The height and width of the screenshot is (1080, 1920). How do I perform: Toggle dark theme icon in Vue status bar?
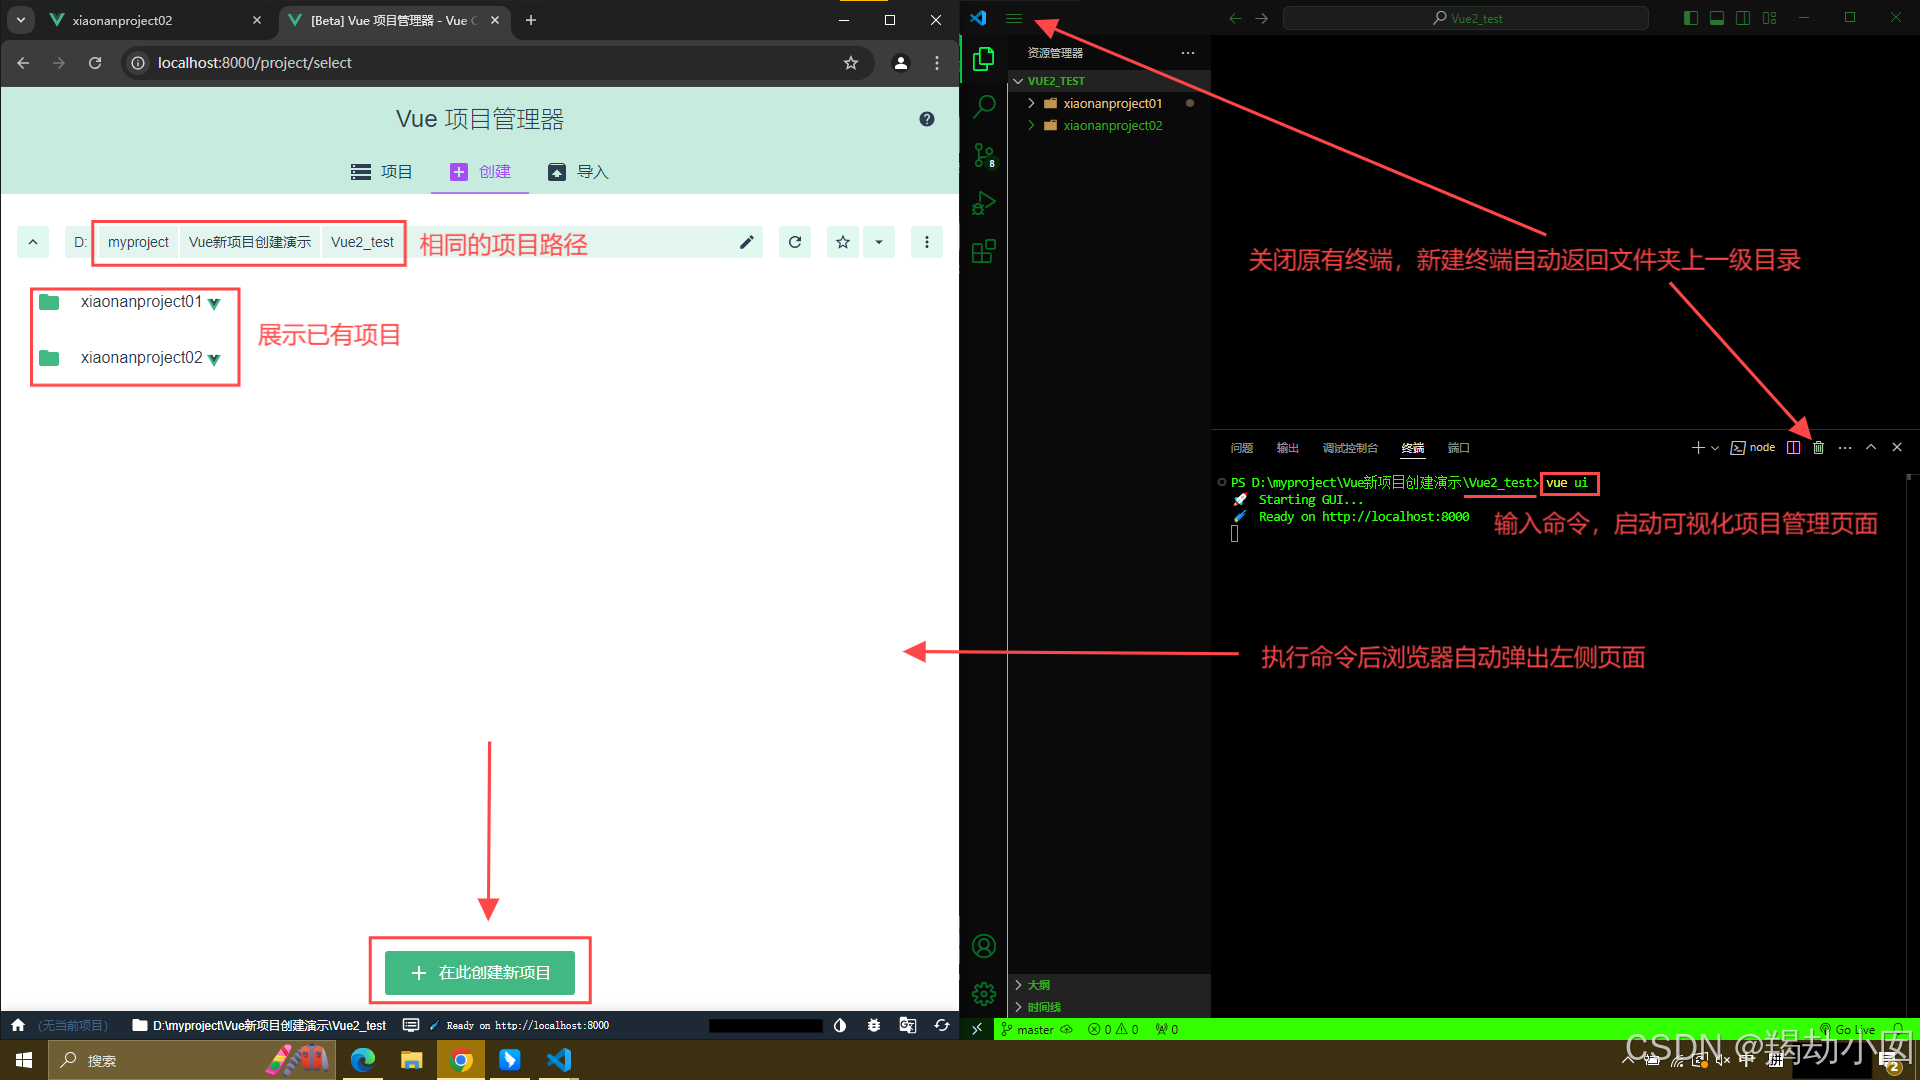(x=840, y=1025)
